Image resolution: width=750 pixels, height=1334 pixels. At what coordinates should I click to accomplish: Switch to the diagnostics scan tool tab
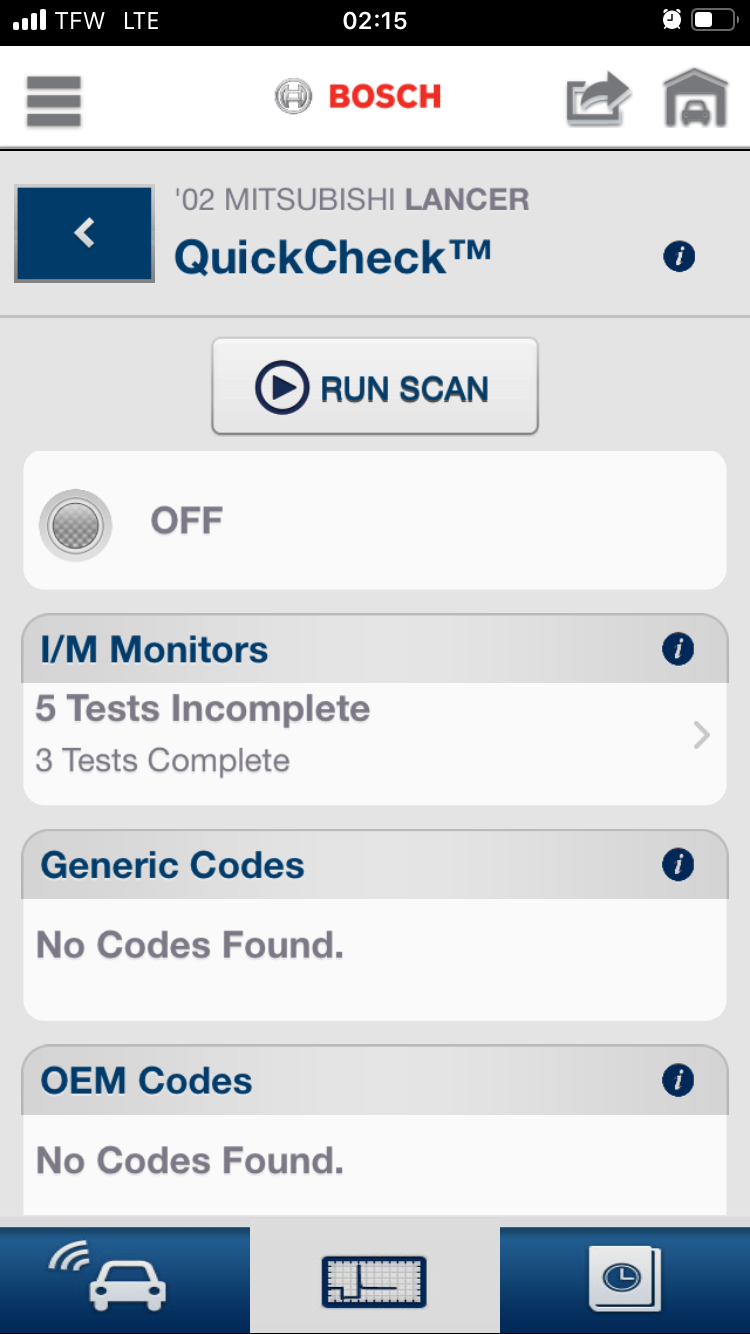(x=374, y=1280)
